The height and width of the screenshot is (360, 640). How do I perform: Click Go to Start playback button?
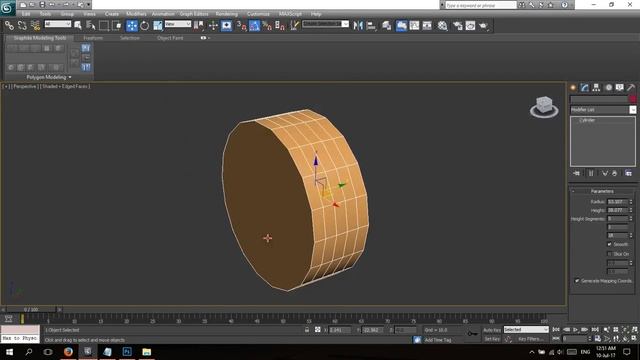pos(556,329)
